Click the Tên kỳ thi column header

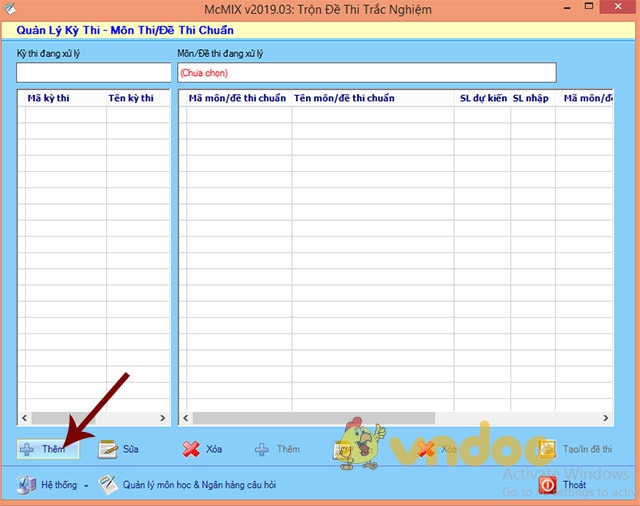coord(132,98)
